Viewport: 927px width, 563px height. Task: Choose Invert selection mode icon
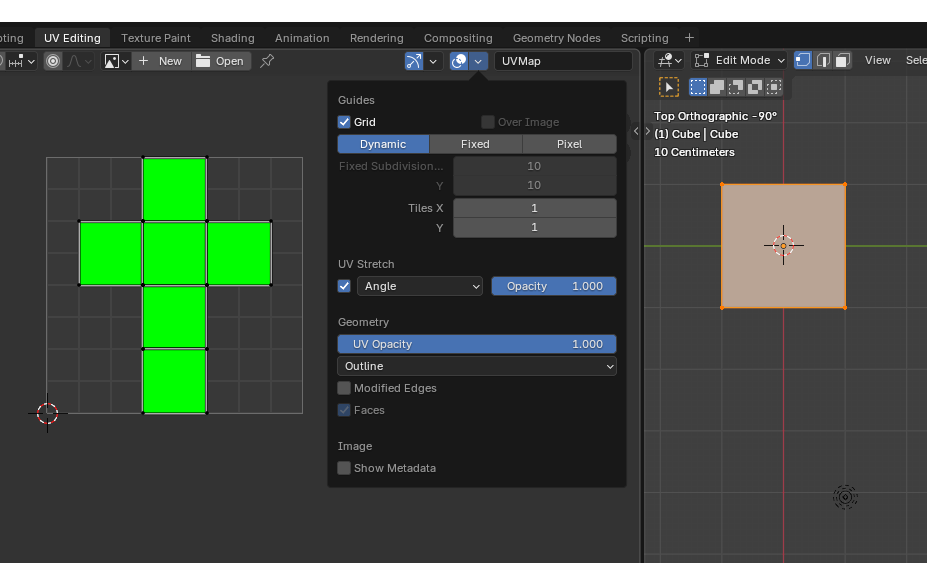point(755,88)
